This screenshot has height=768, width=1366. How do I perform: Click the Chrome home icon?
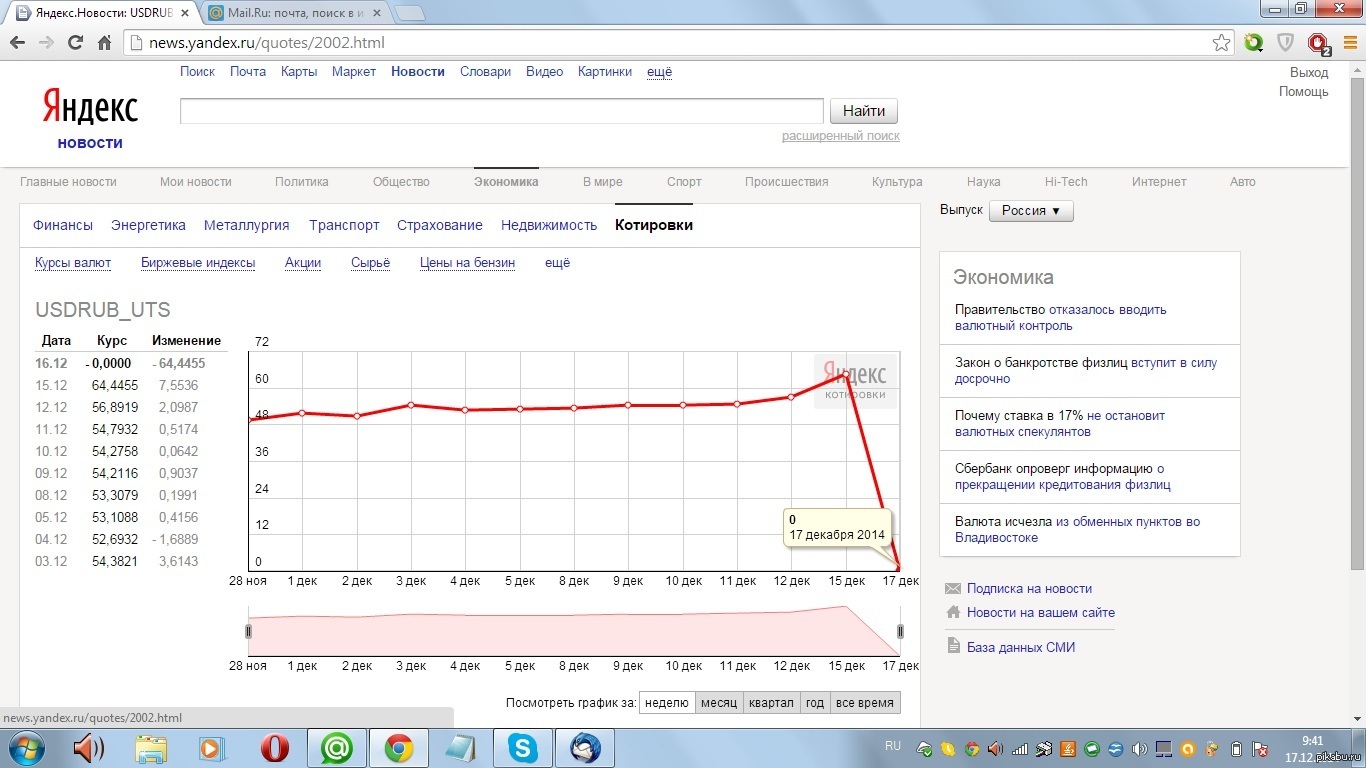104,43
